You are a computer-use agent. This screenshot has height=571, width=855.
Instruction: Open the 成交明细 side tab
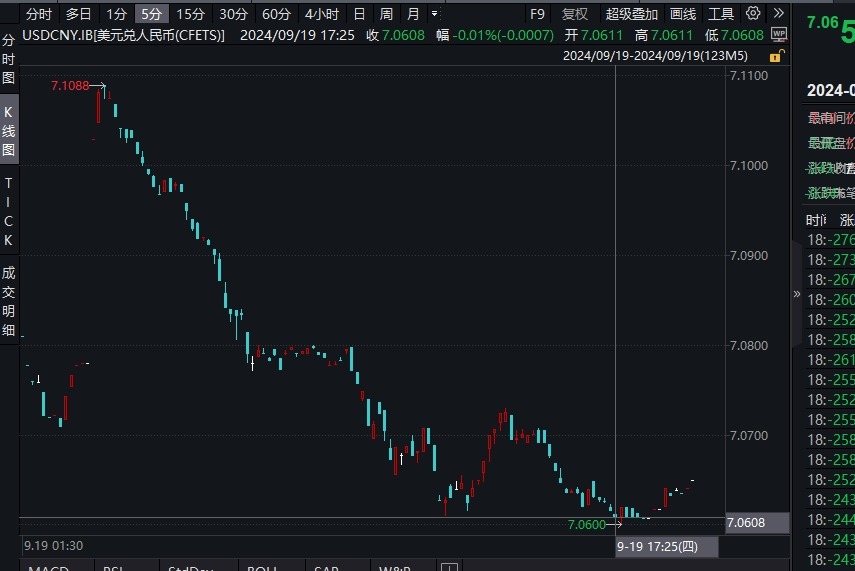tap(9, 300)
